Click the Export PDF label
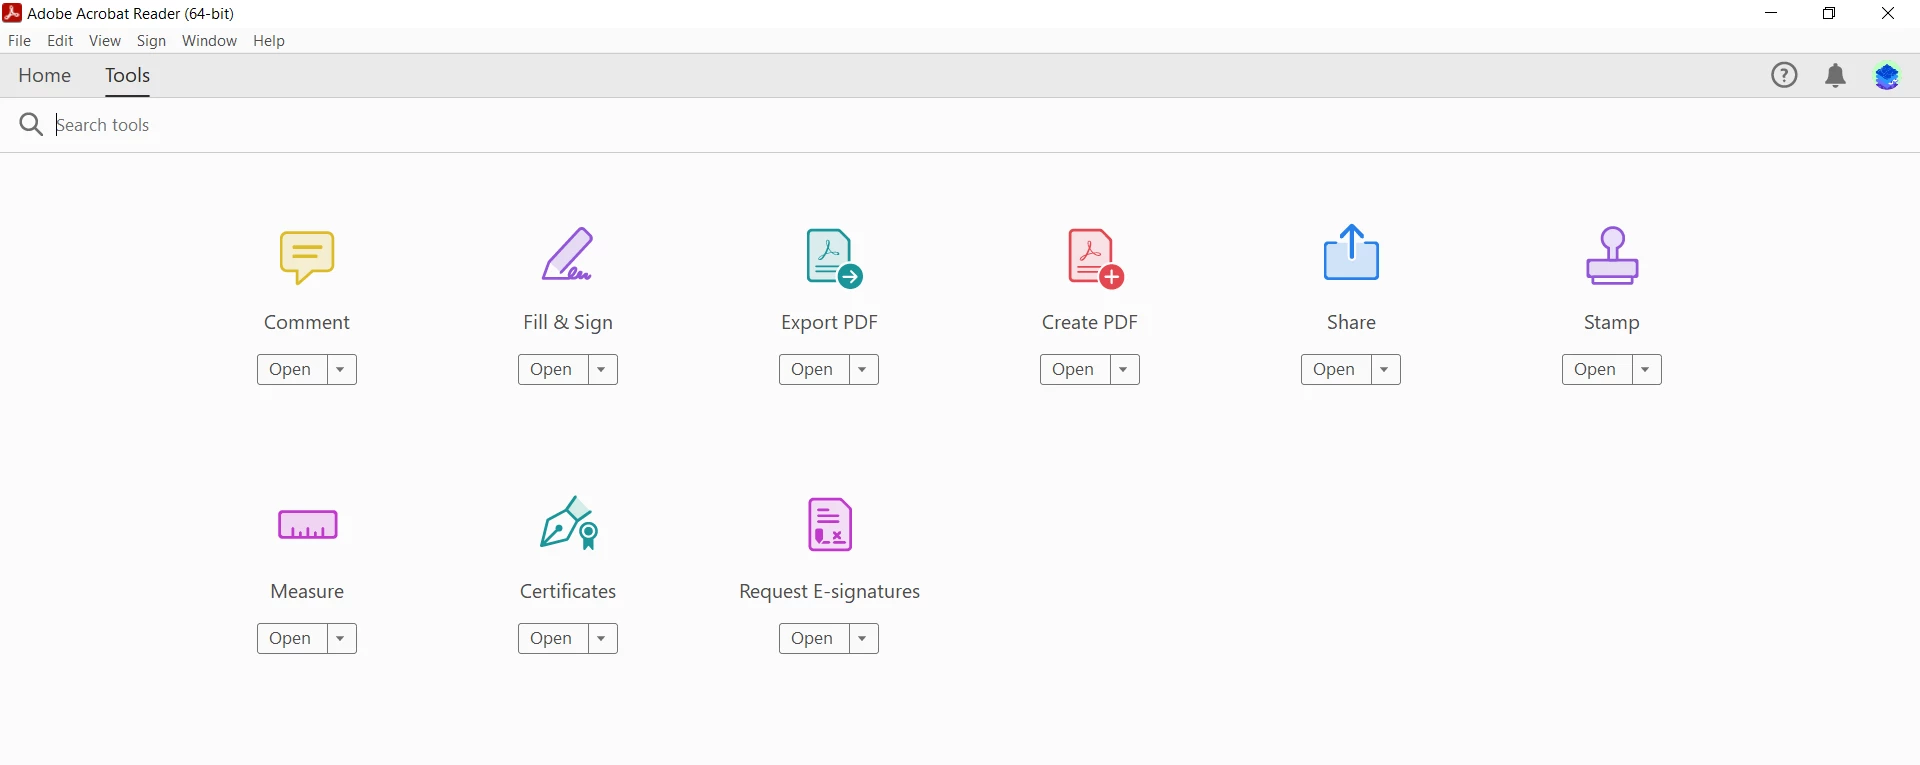 829,323
